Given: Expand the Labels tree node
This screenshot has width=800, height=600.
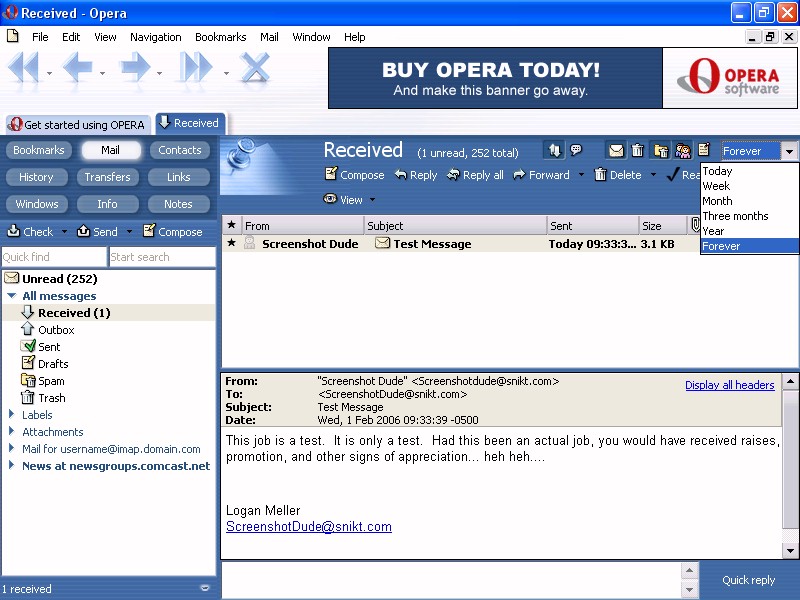Looking at the screenshot, I should (x=11, y=414).
